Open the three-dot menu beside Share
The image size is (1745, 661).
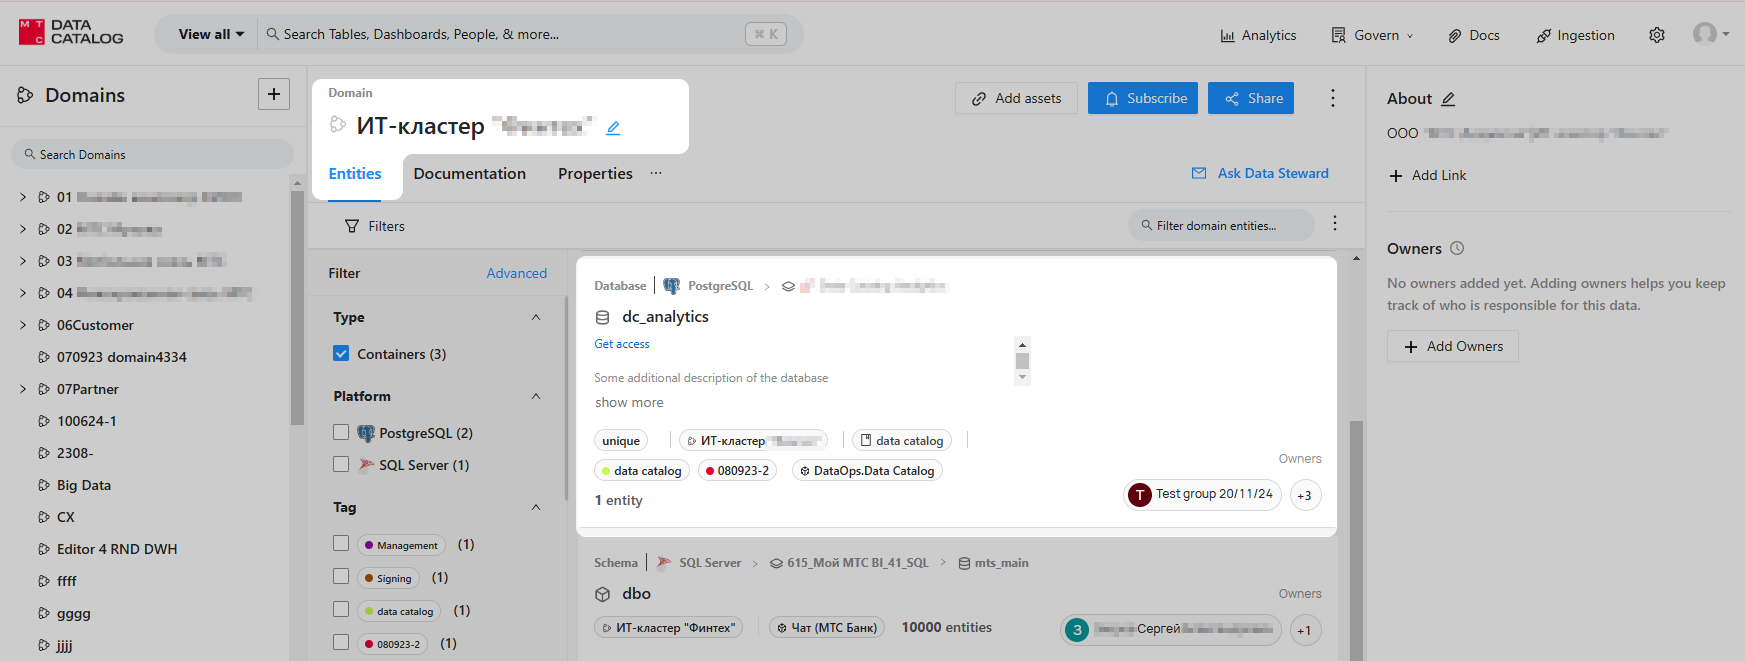coord(1332,98)
